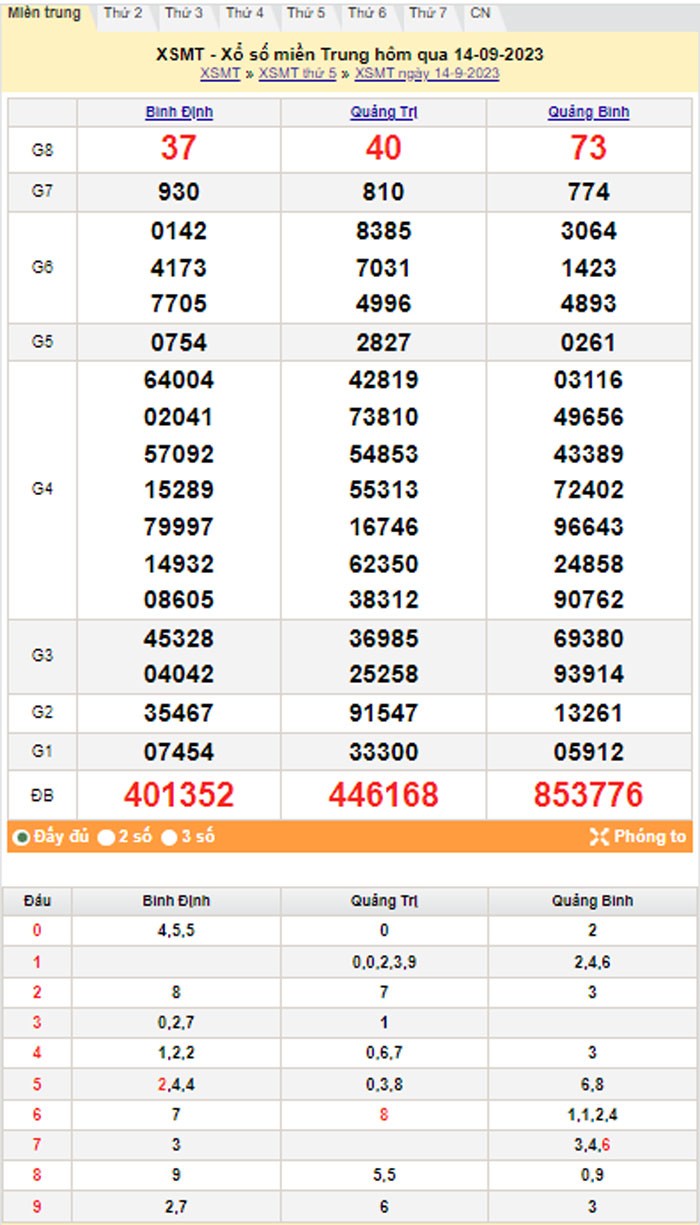The image size is (700, 1225).
Task: Open the XSMT ngày 14-9-2023 link
Action: point(427,74)
